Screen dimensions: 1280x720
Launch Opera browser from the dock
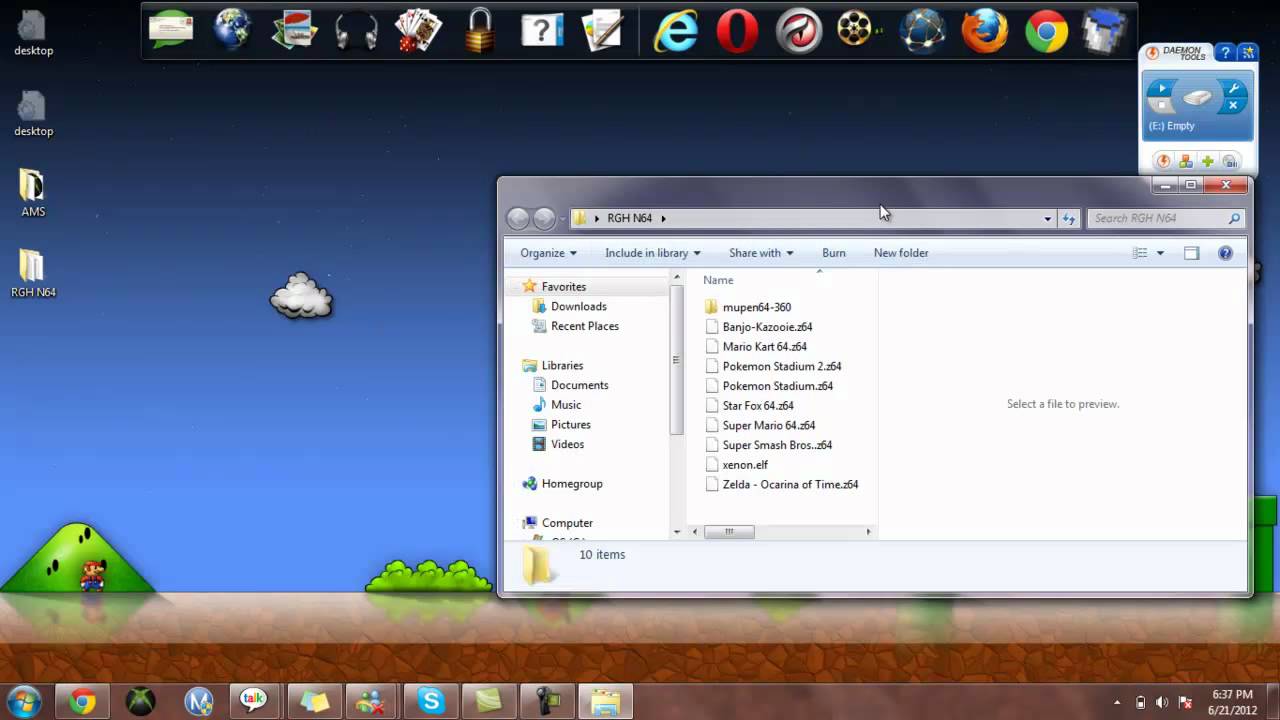tap(737, 31)
